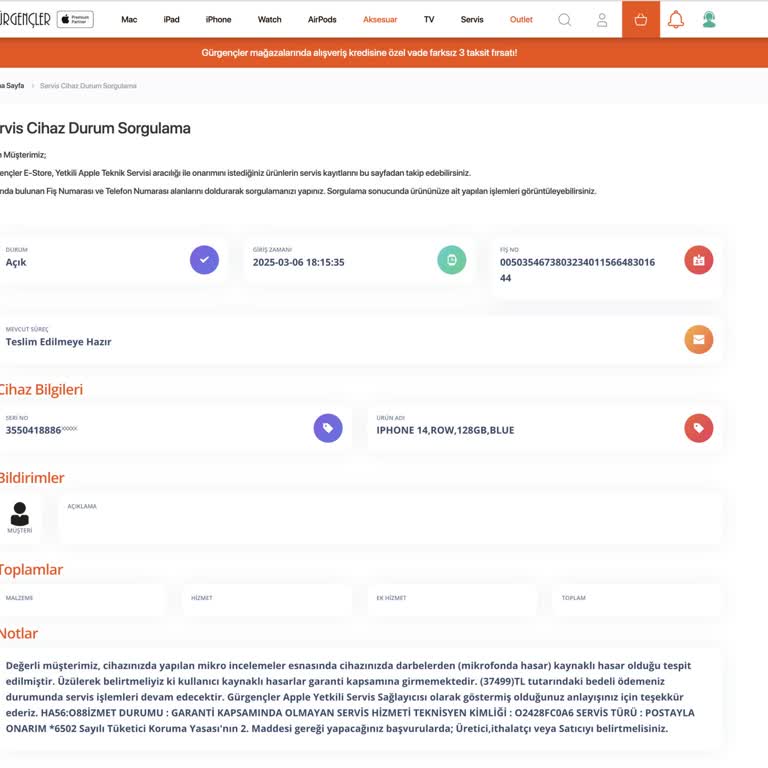Click the purple checkmark status icon
Screen dimensions: 768x768
204,260
